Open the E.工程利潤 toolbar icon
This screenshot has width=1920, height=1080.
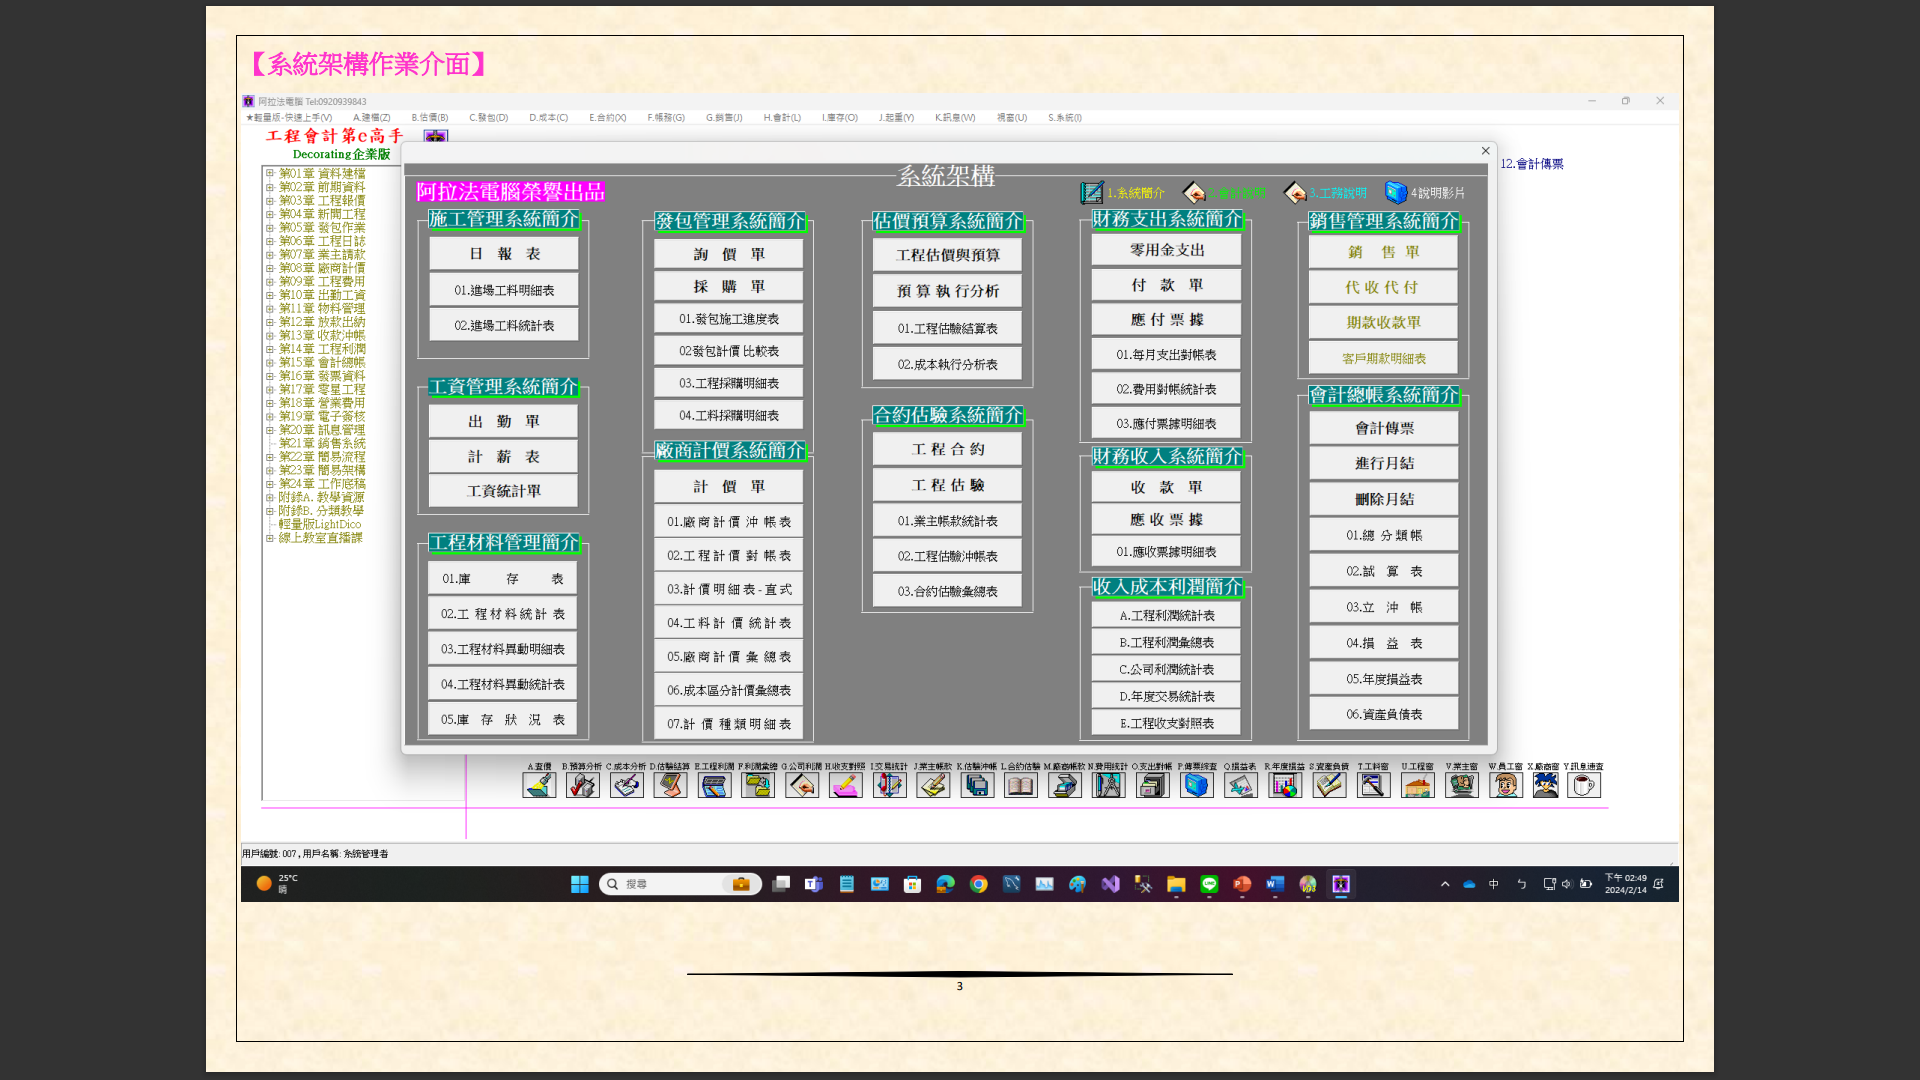coord(714,785)
